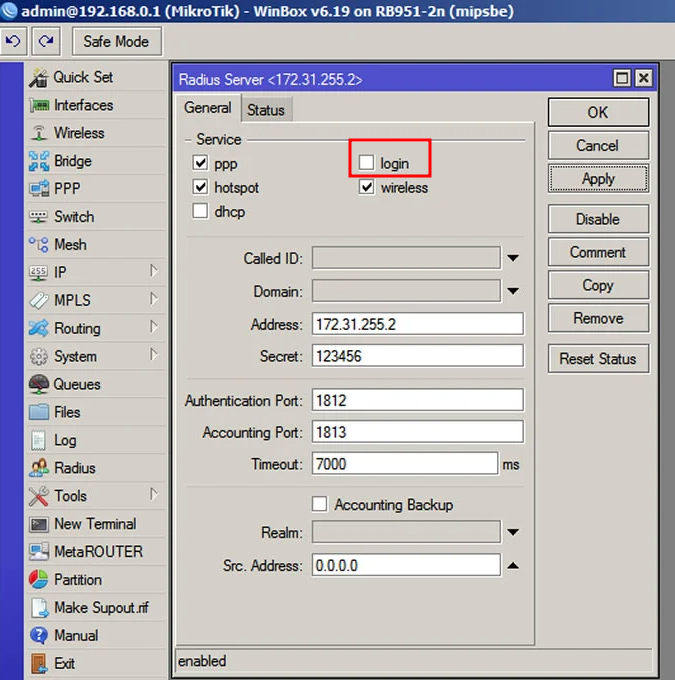
Task: Expand the Domain dropdown arrow
Action: [513, 291]
